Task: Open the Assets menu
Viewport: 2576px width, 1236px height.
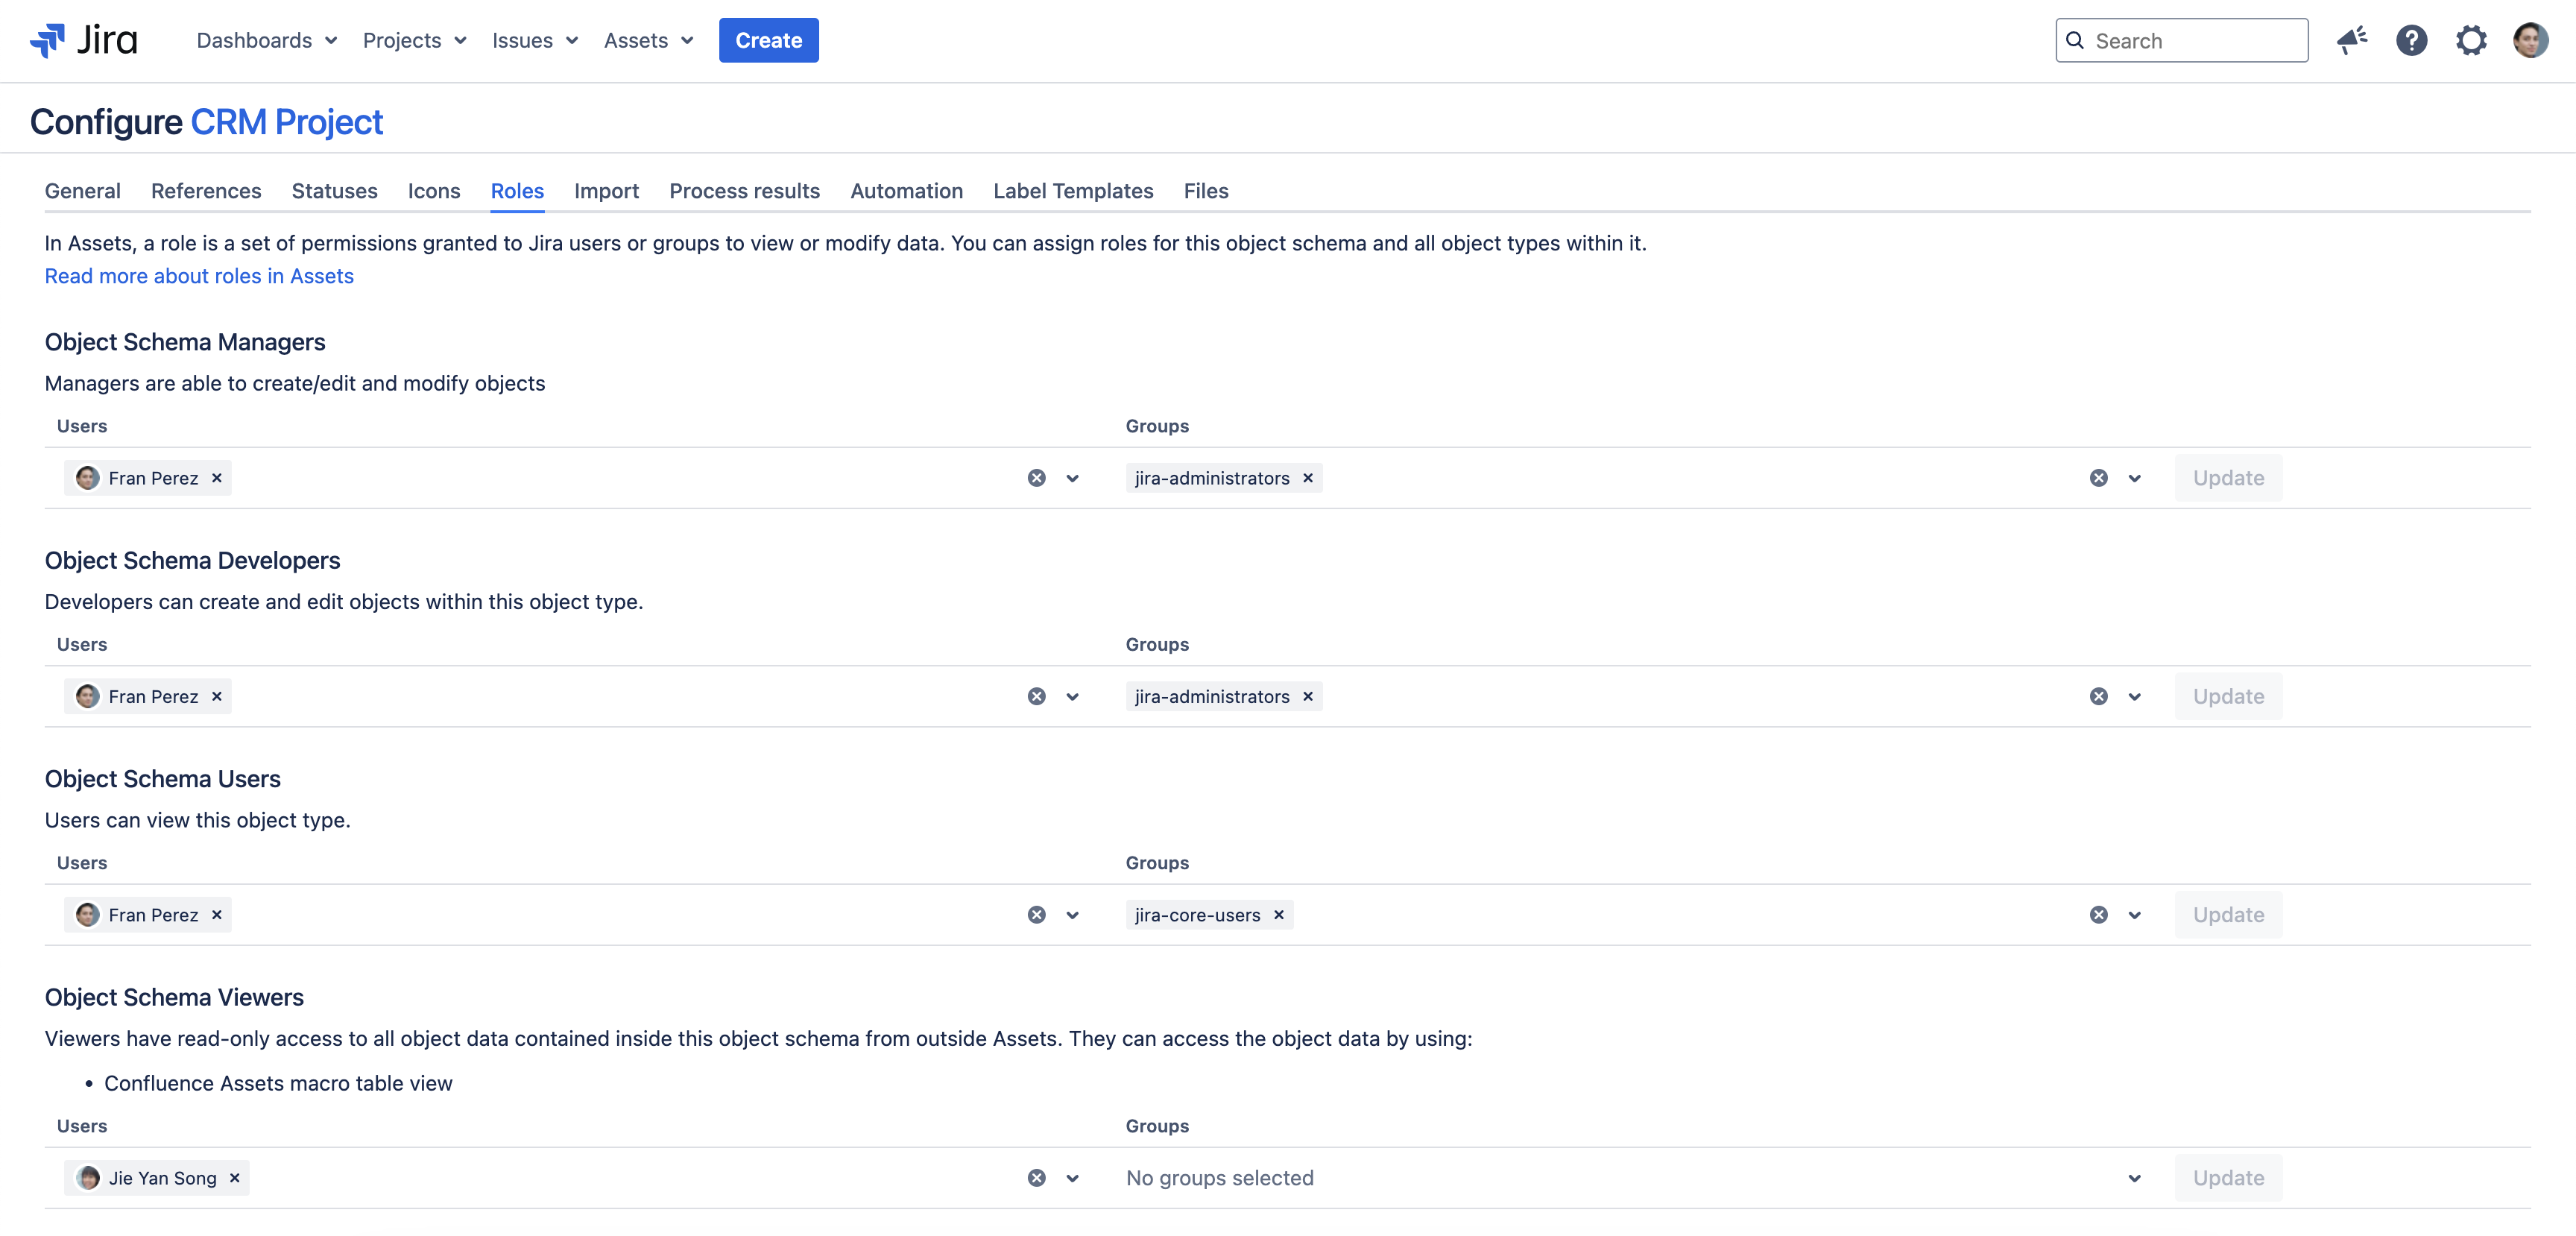Action: click(x=648, y=40)
